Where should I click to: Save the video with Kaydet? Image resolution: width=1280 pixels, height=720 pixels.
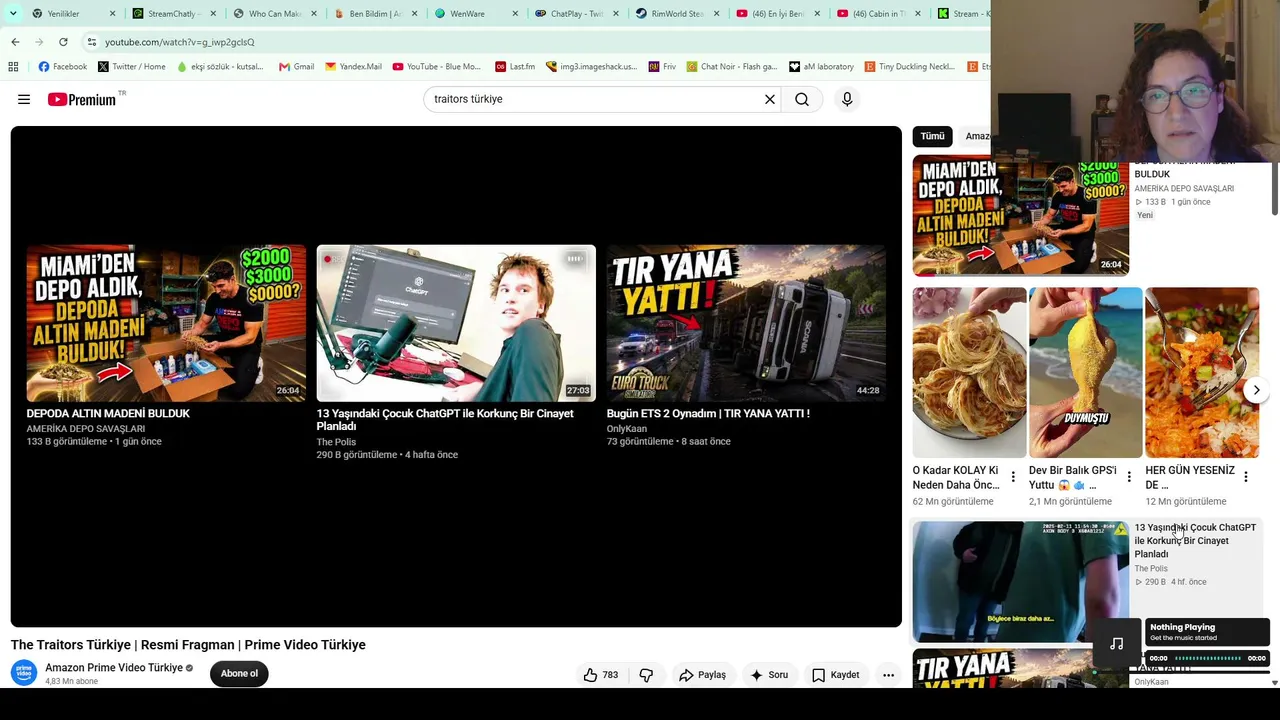tap(835, 675)
